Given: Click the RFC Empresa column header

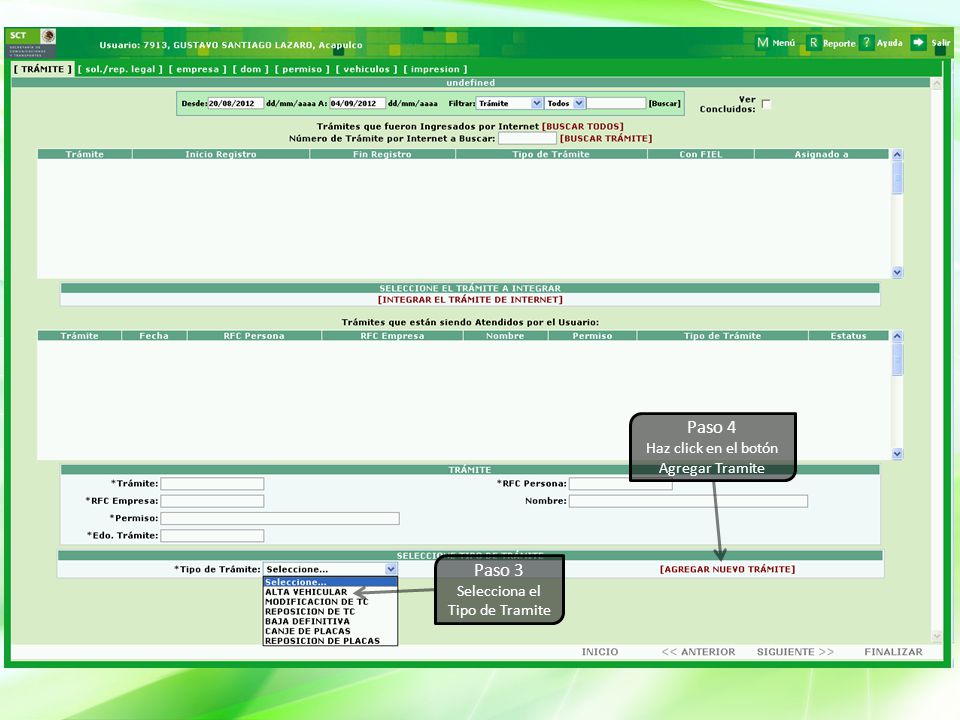Looking at the screenshot, I should point(392,336).
